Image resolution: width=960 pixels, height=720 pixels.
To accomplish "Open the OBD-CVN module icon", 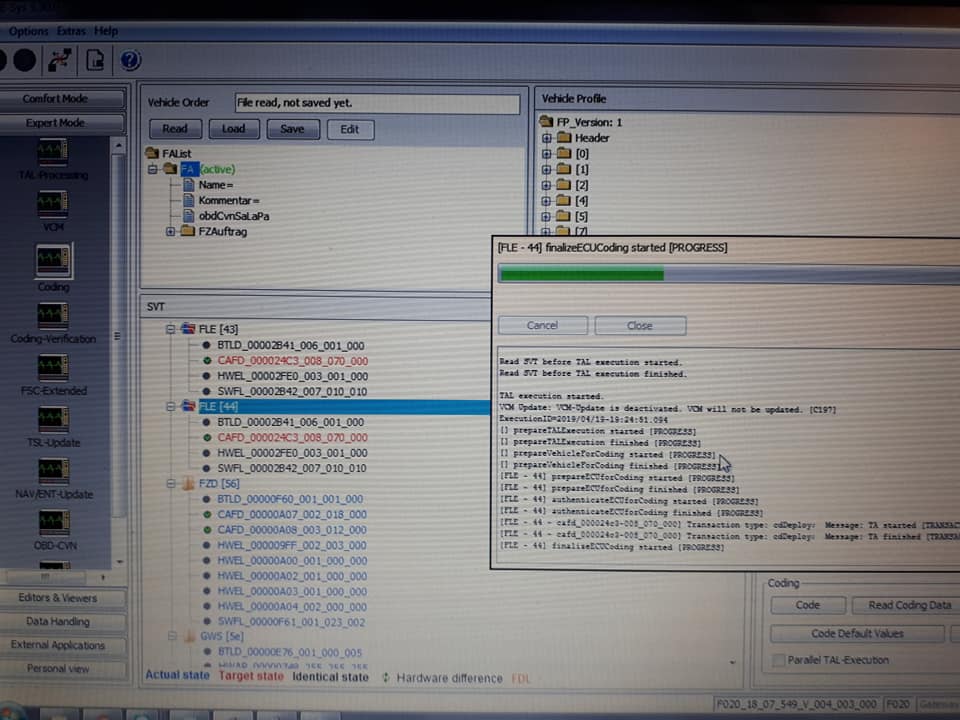I will click(53, 523).
